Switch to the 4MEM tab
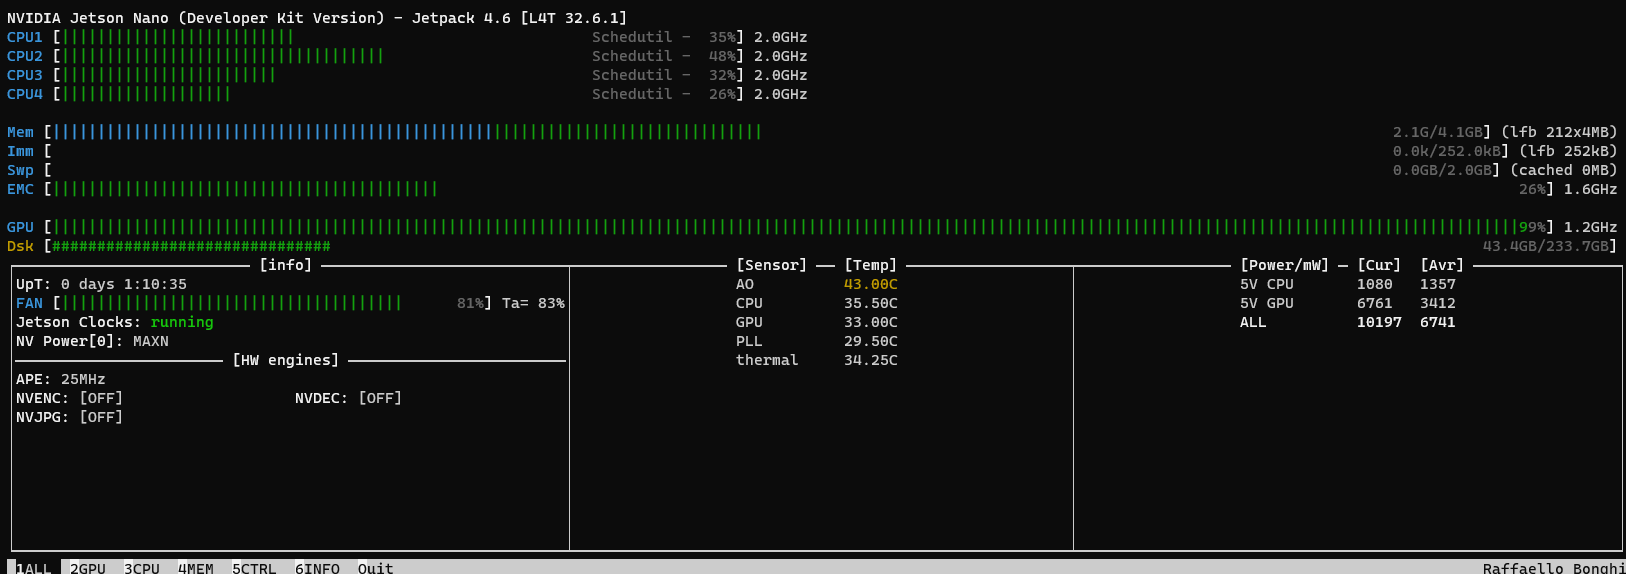This screenshot has width=1626, height=574. point(196,568)
